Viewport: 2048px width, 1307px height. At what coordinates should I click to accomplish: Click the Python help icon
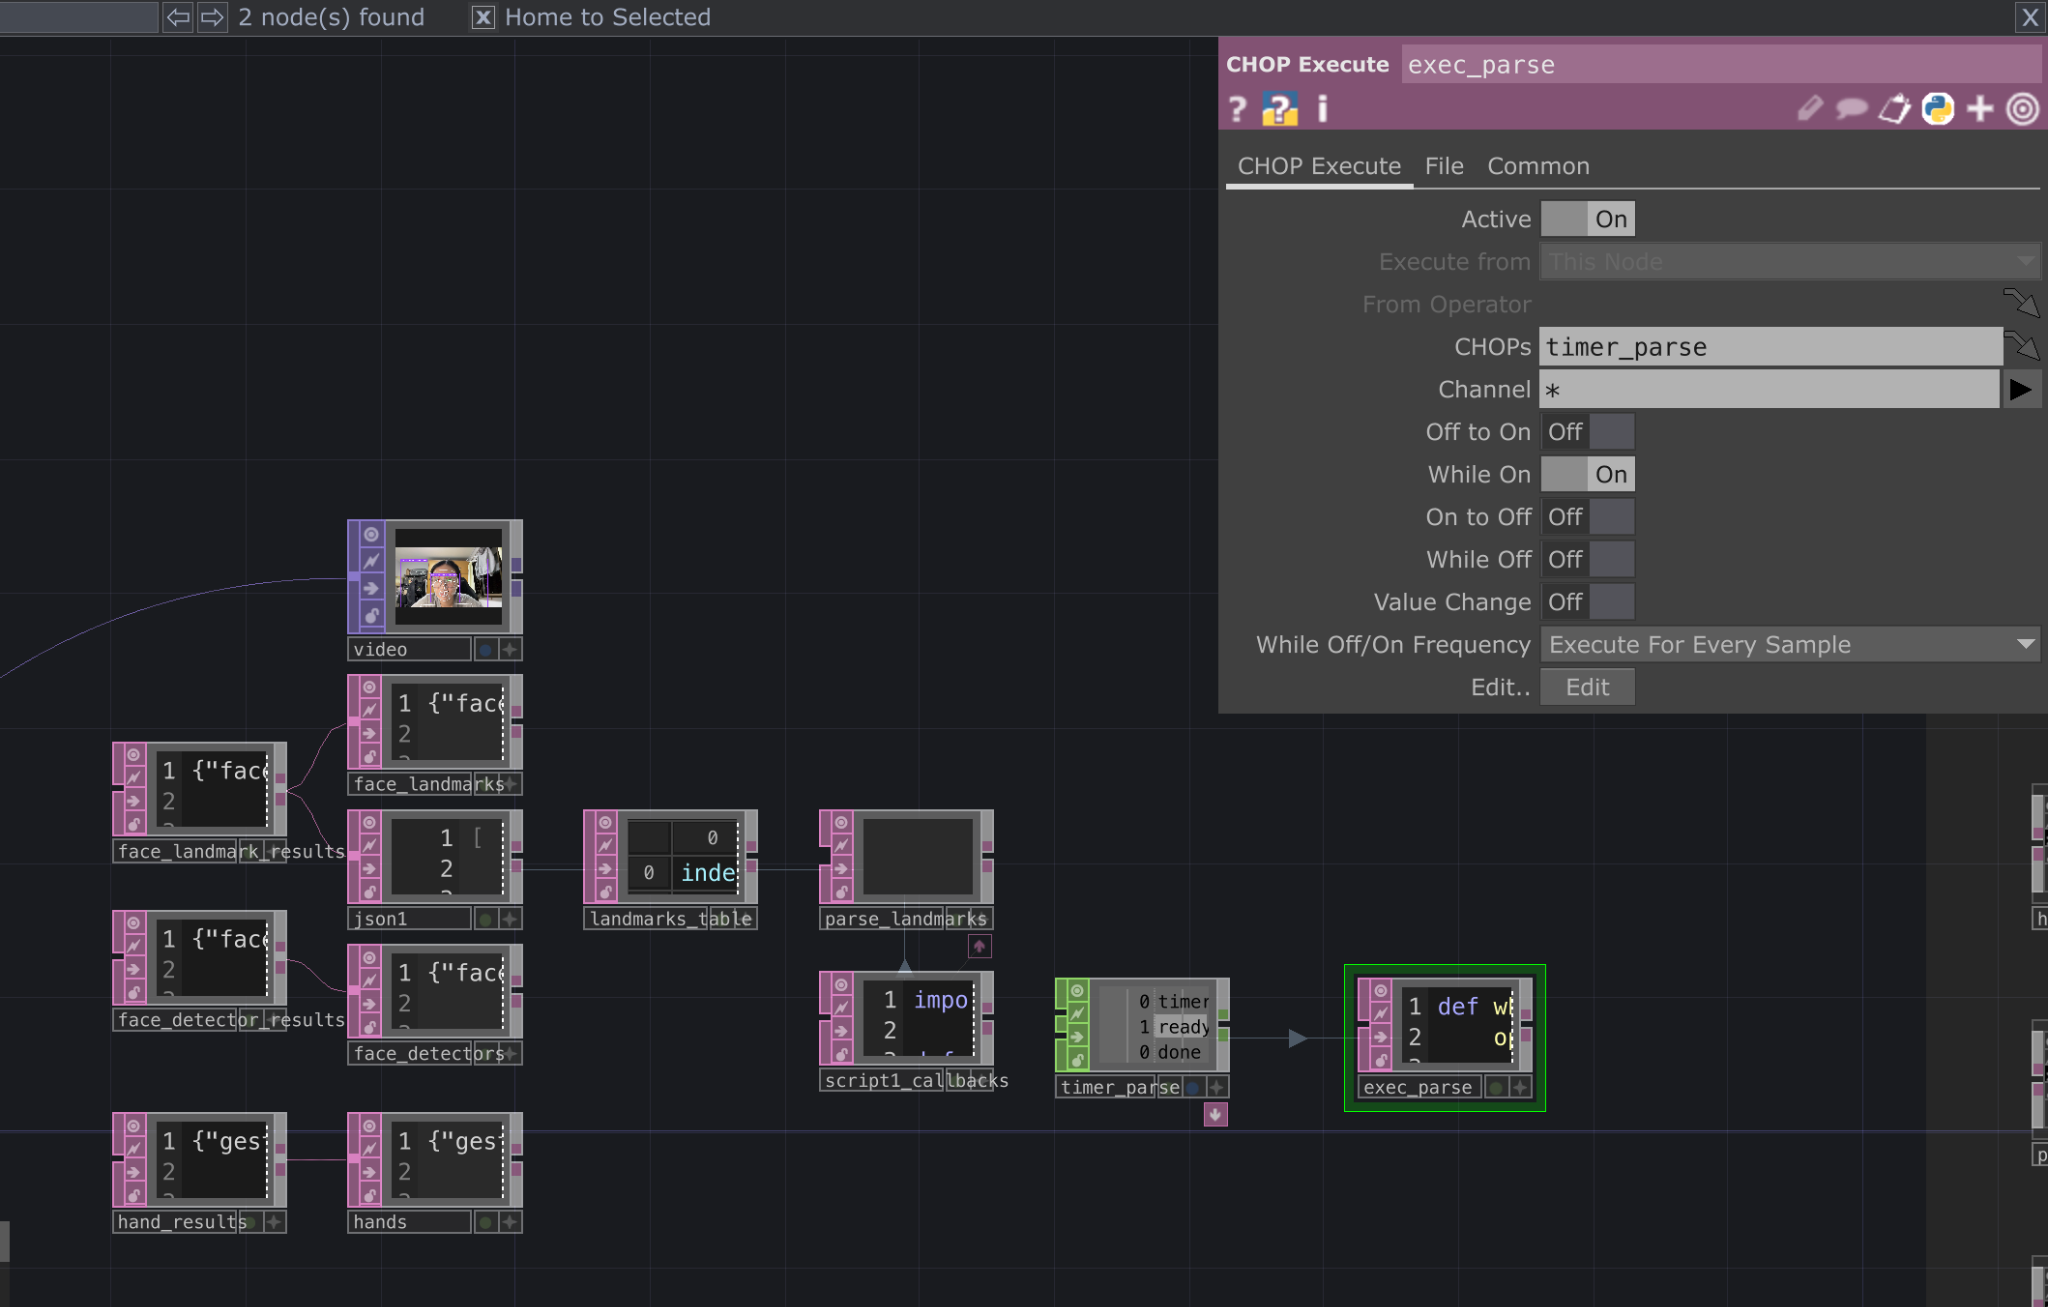coord(1280,109)
